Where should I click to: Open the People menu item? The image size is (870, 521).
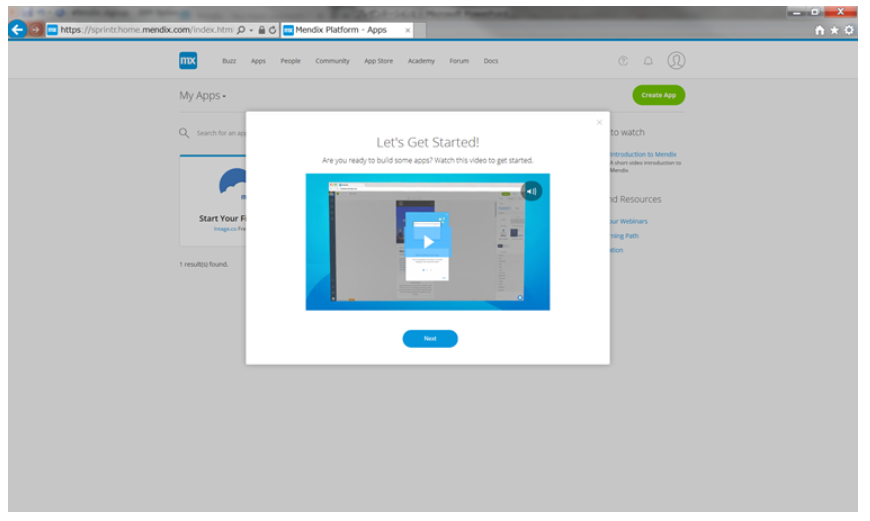click(x=290, y=61)
